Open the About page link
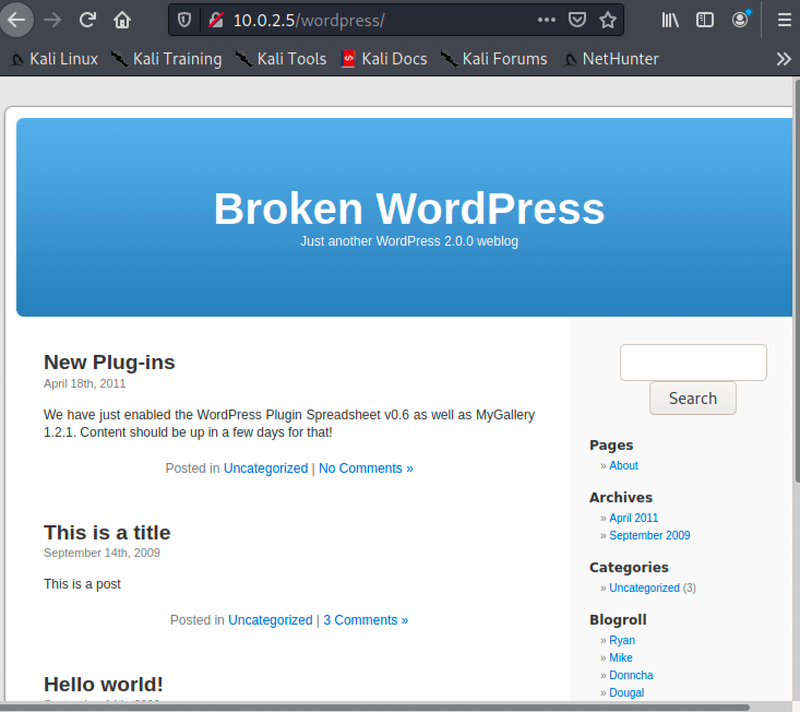 click(623, 466)
